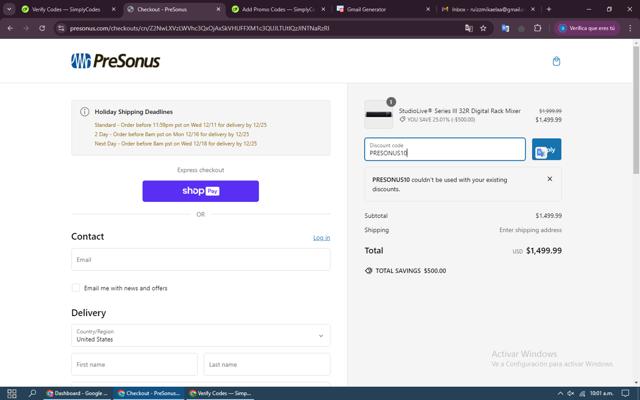
Task: Click the profile verification chip
Action: (588, 28)
